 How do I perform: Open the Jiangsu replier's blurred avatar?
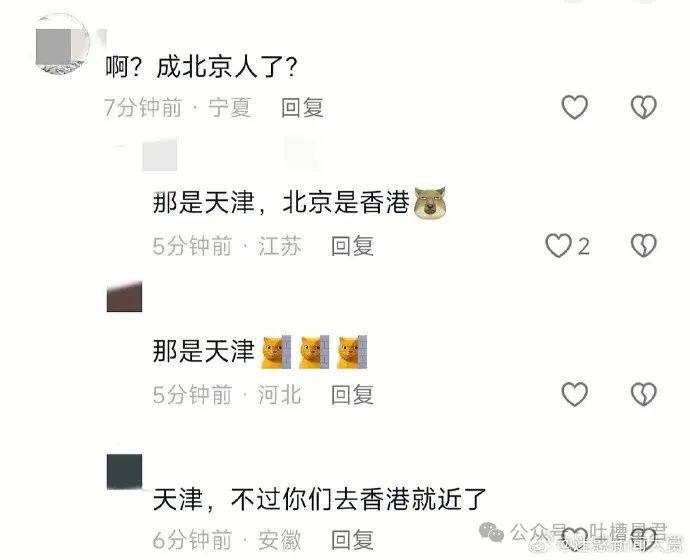pyautogui.click(x=159, y=154)
